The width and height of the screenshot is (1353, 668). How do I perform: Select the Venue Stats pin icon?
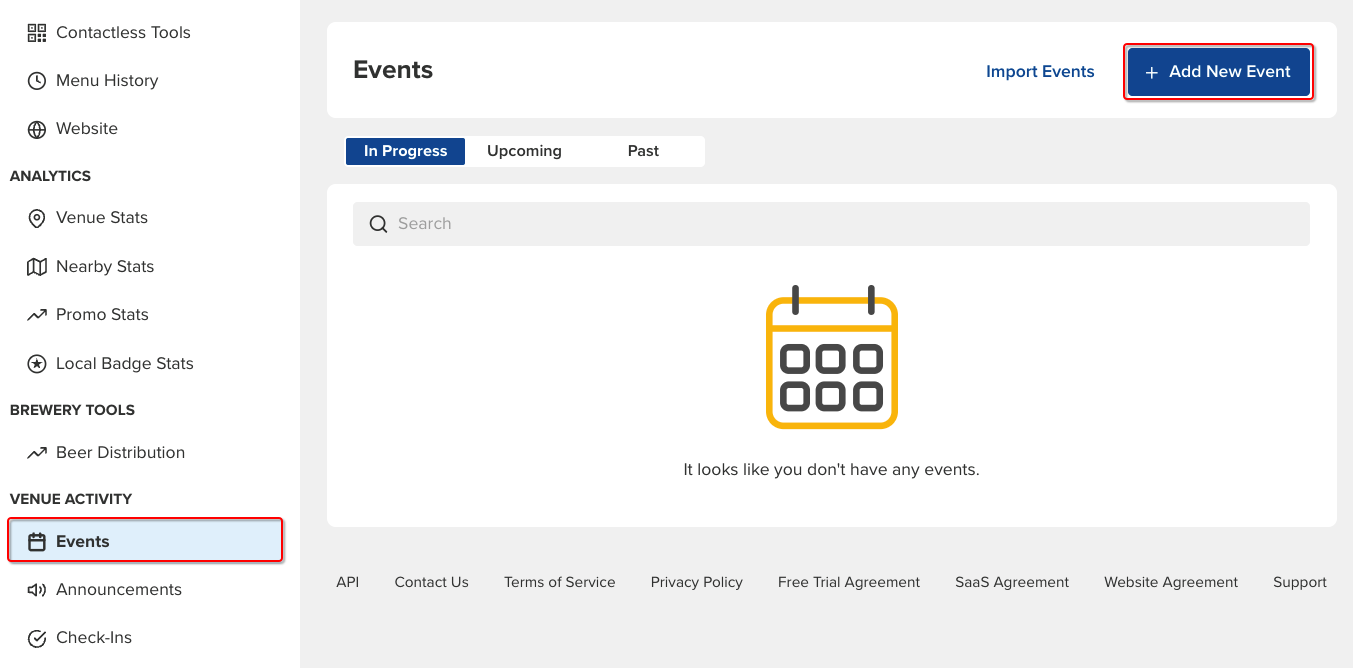pyautogui.click(x=37, y=218)
